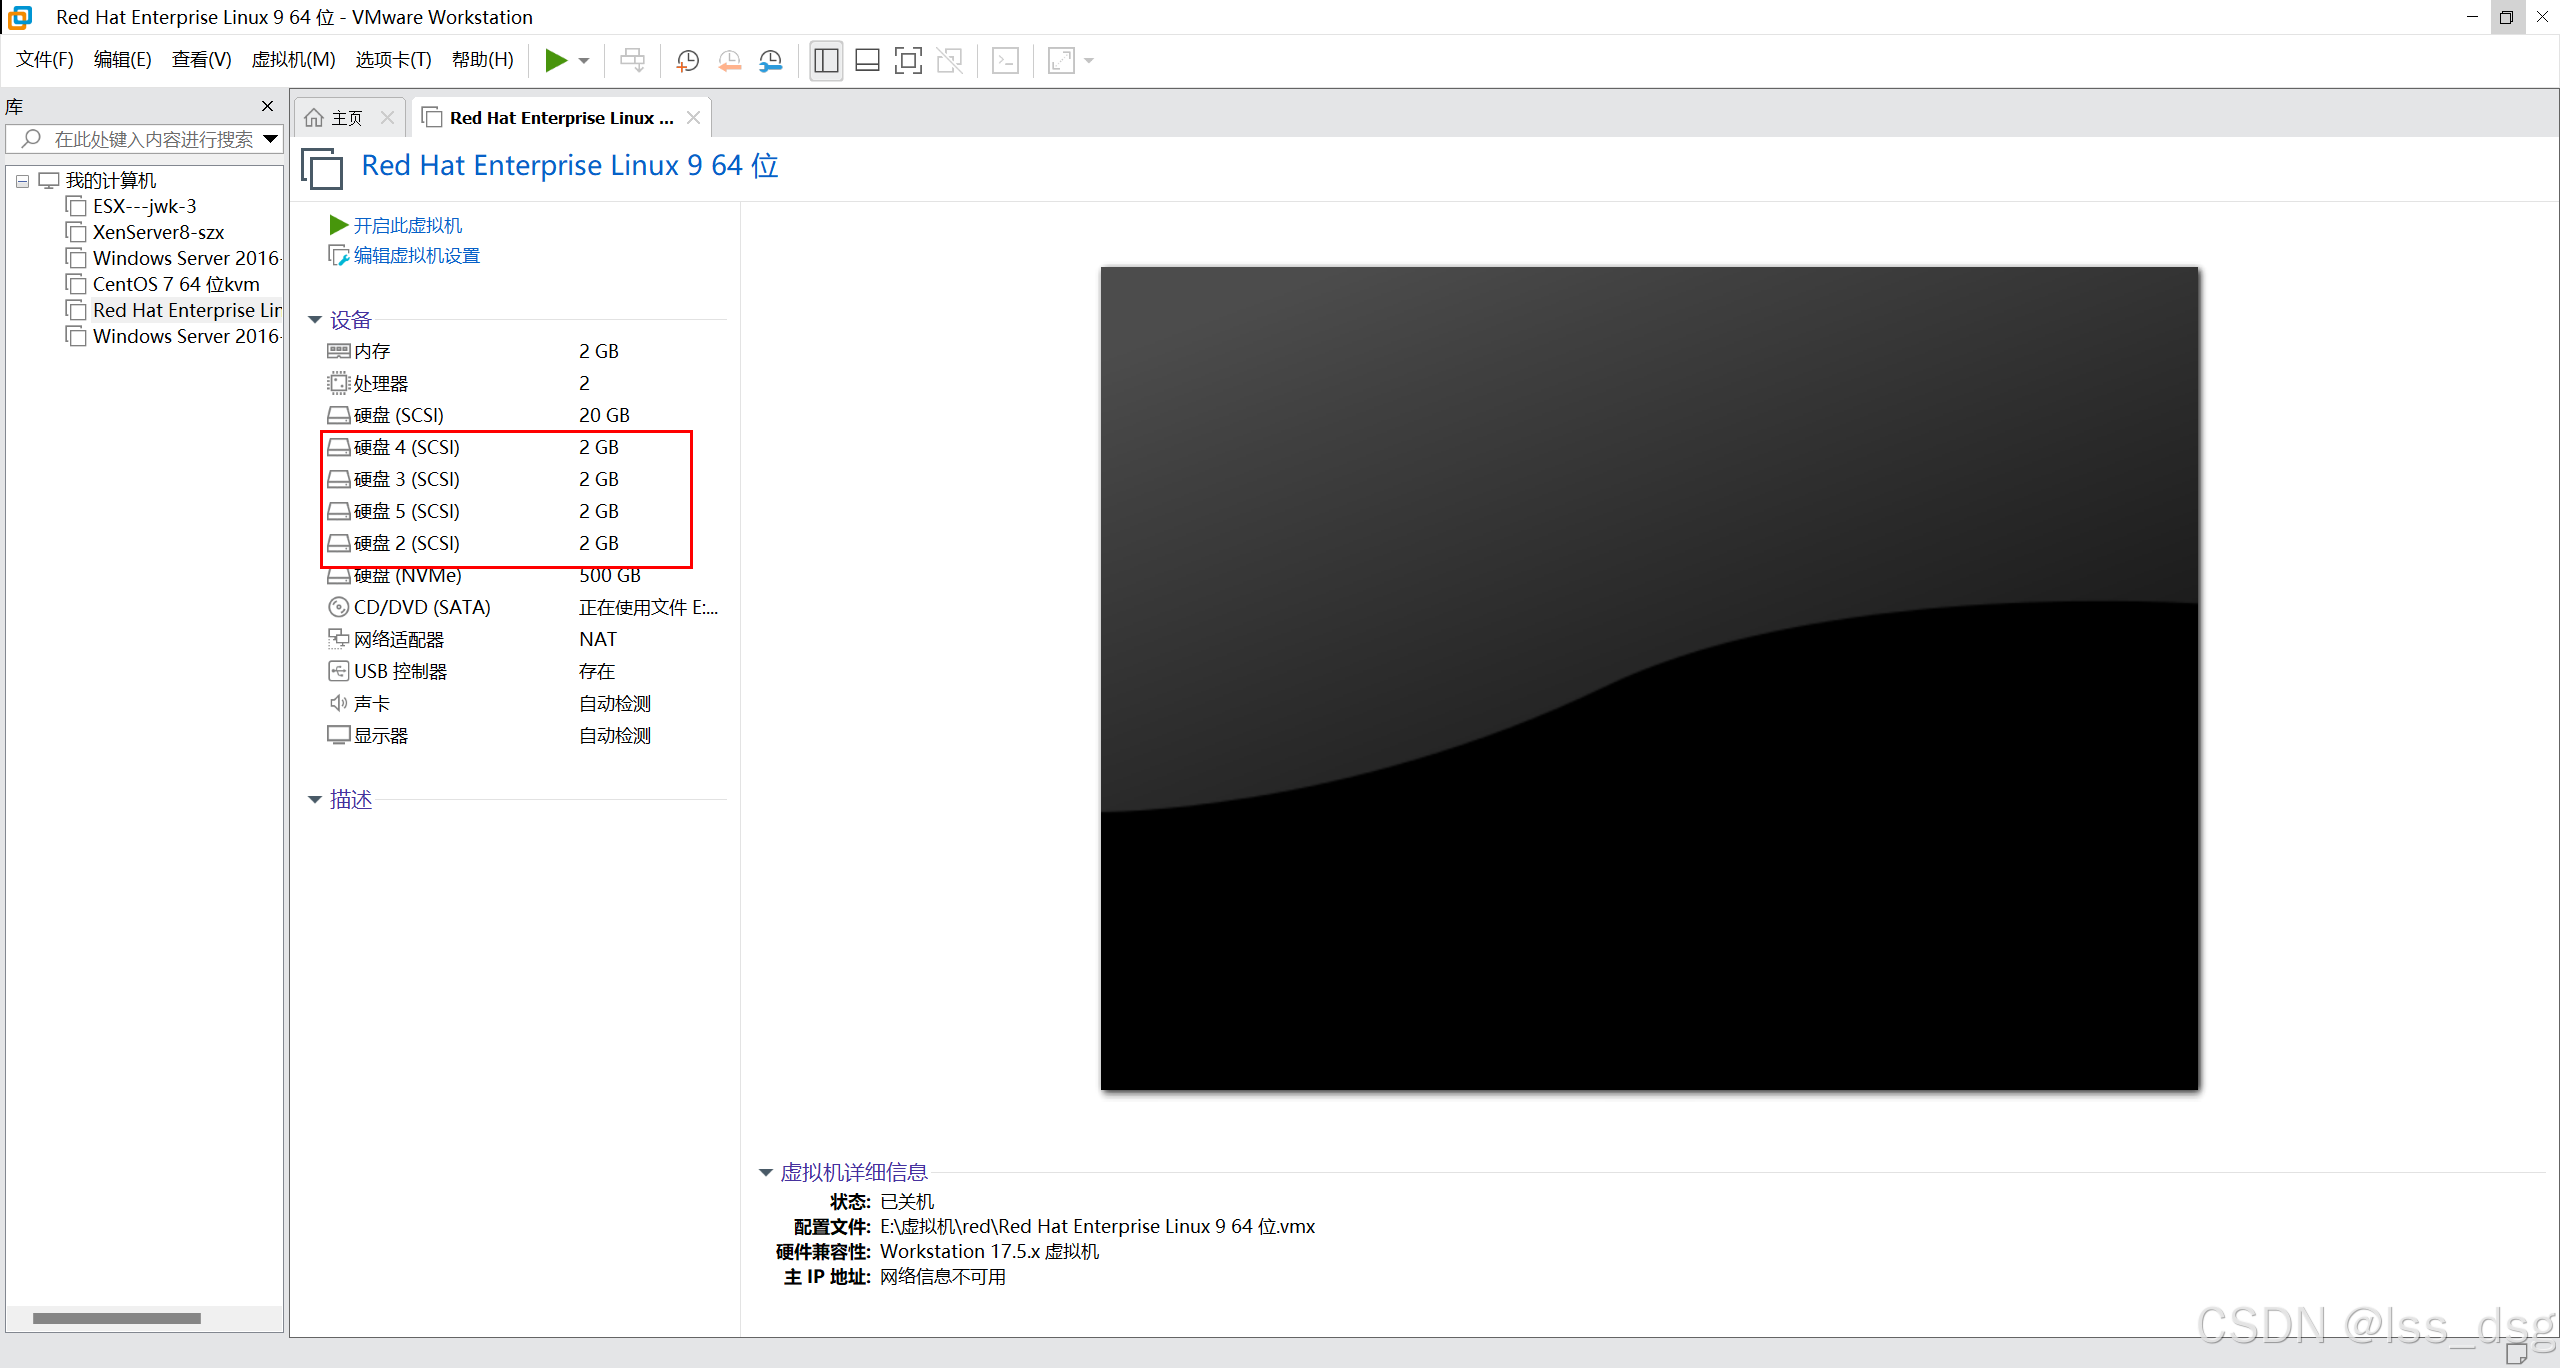Click the 网络适配器 network adapter icon
Image resolution: width=2560 pixels, height=1368 pixels.
pos(338,639)
